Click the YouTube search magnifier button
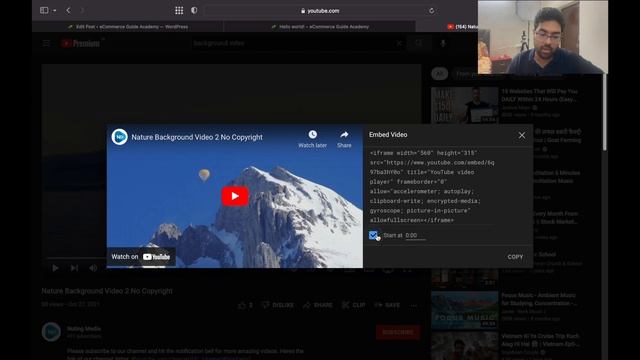Screen dimensions: 640x360 point(419,43)
